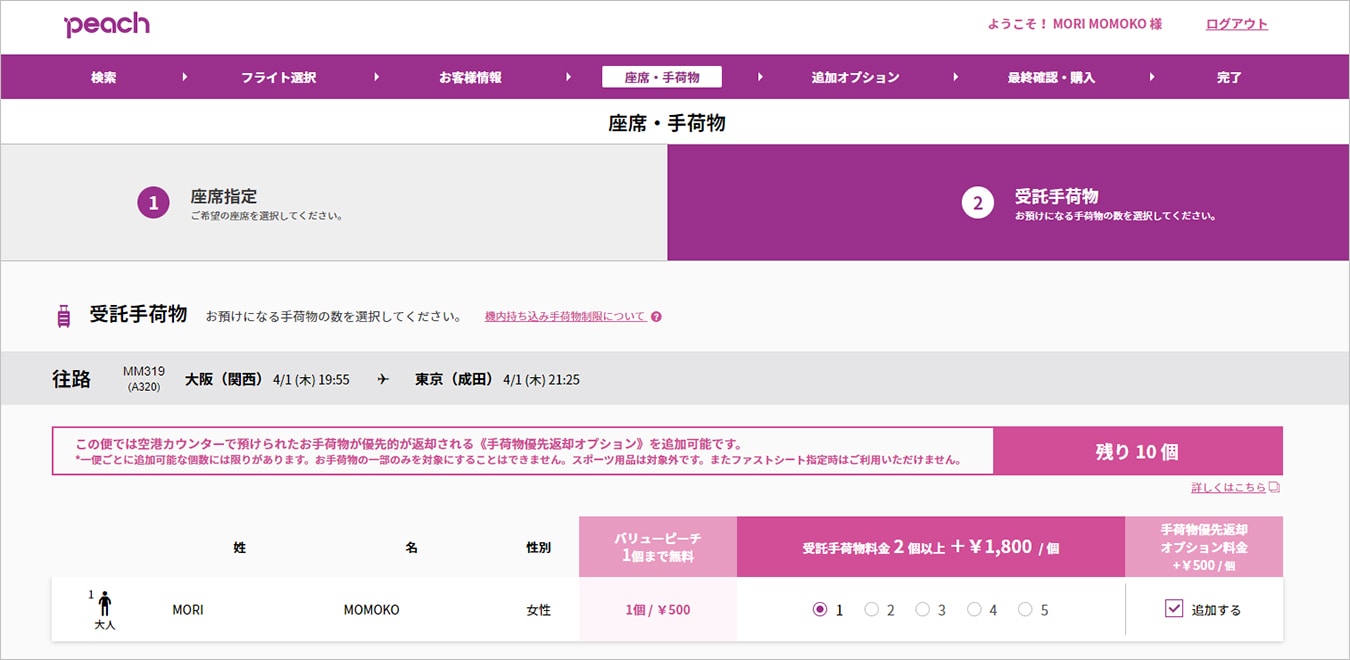
Task: Go to the フライト選択 step
Action: pos(278,77)
